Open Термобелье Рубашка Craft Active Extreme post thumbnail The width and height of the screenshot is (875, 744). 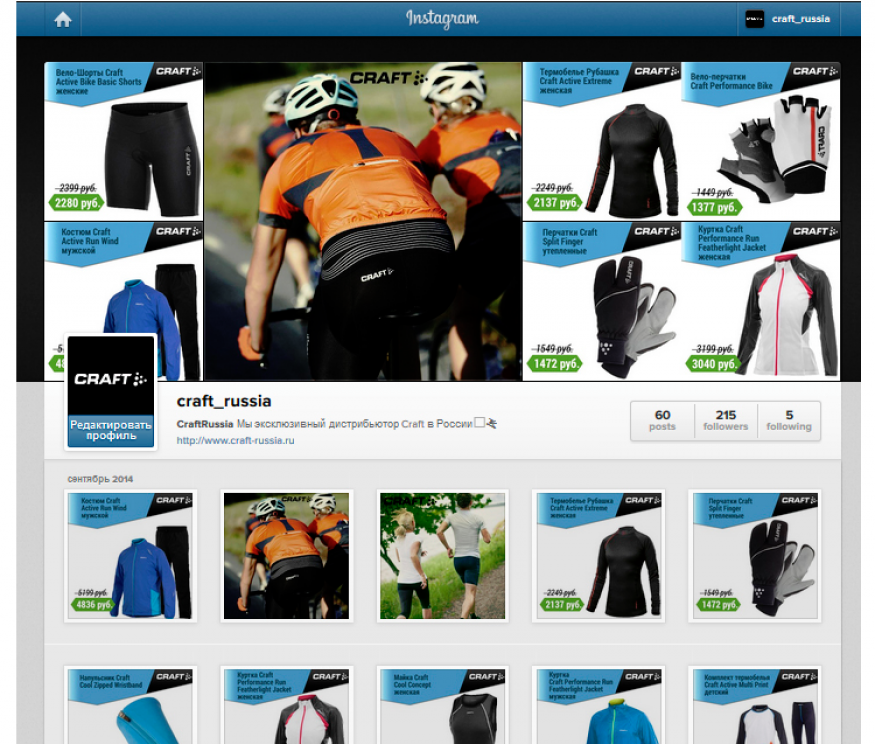click(599, 556)
